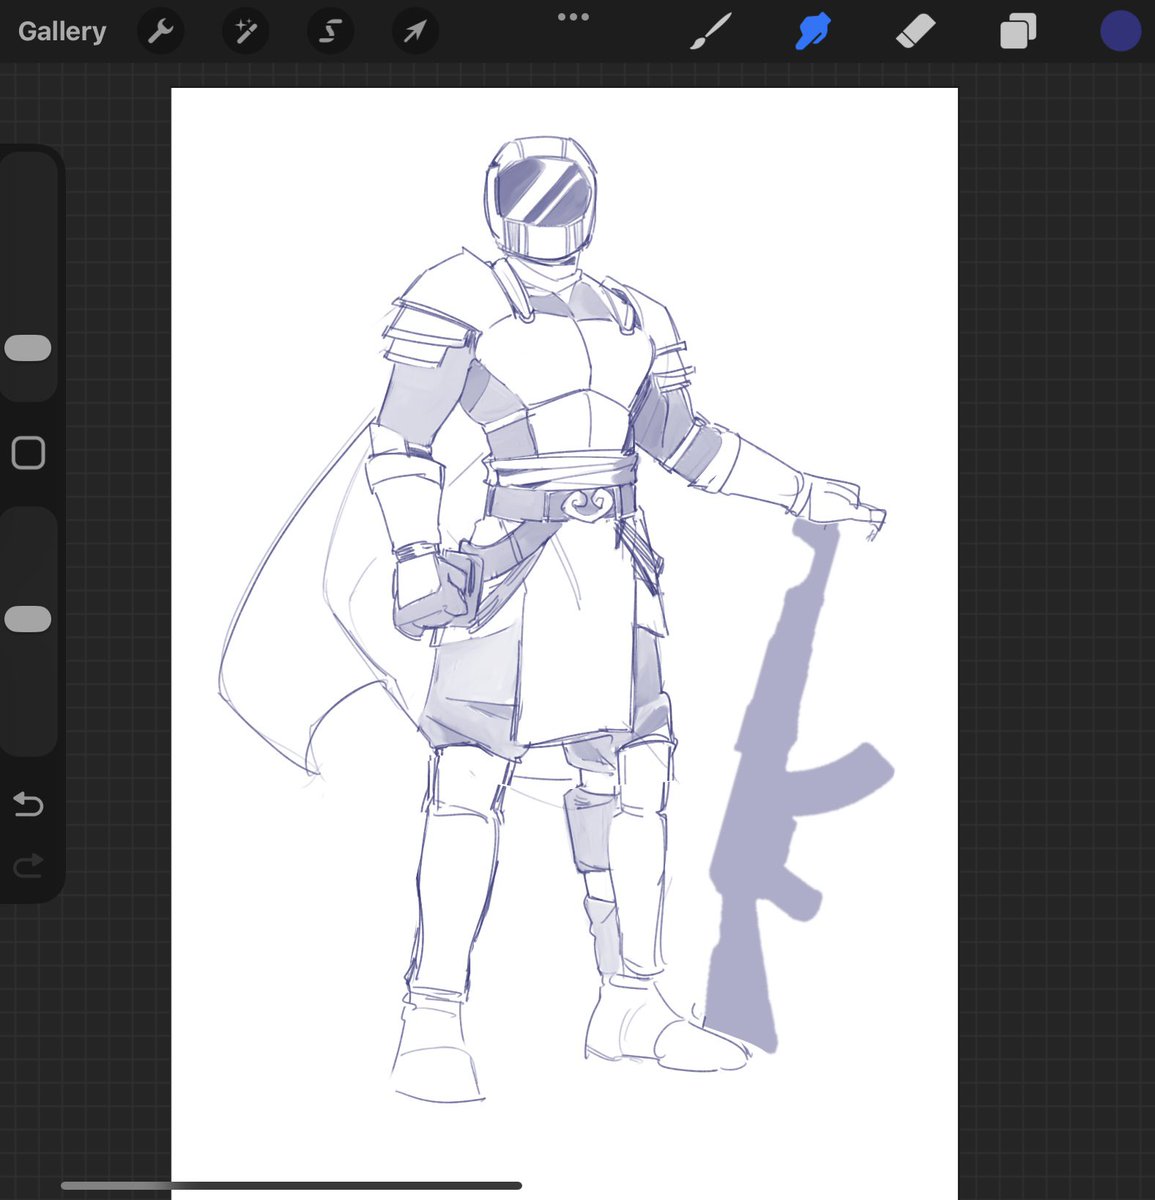Open the active color picker
Viewport: 1155px width, 1200px height.
(1121, 32)
